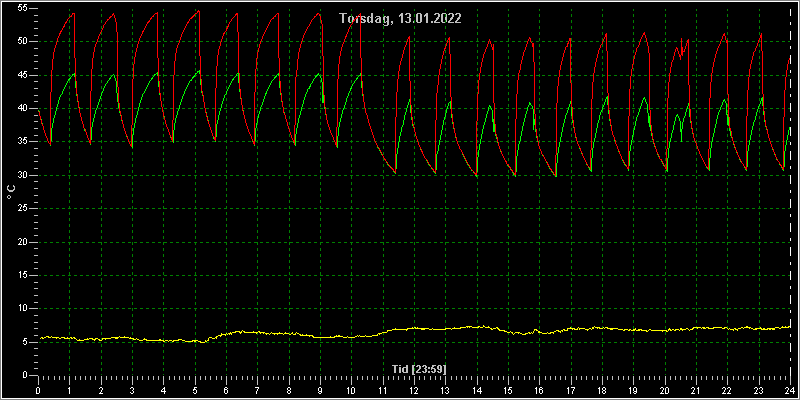Image resolution: width=800 pixels, height=400 pixels.
Task: Click the date title Torsdag, 13.01.2022
Action: (401, 19)
